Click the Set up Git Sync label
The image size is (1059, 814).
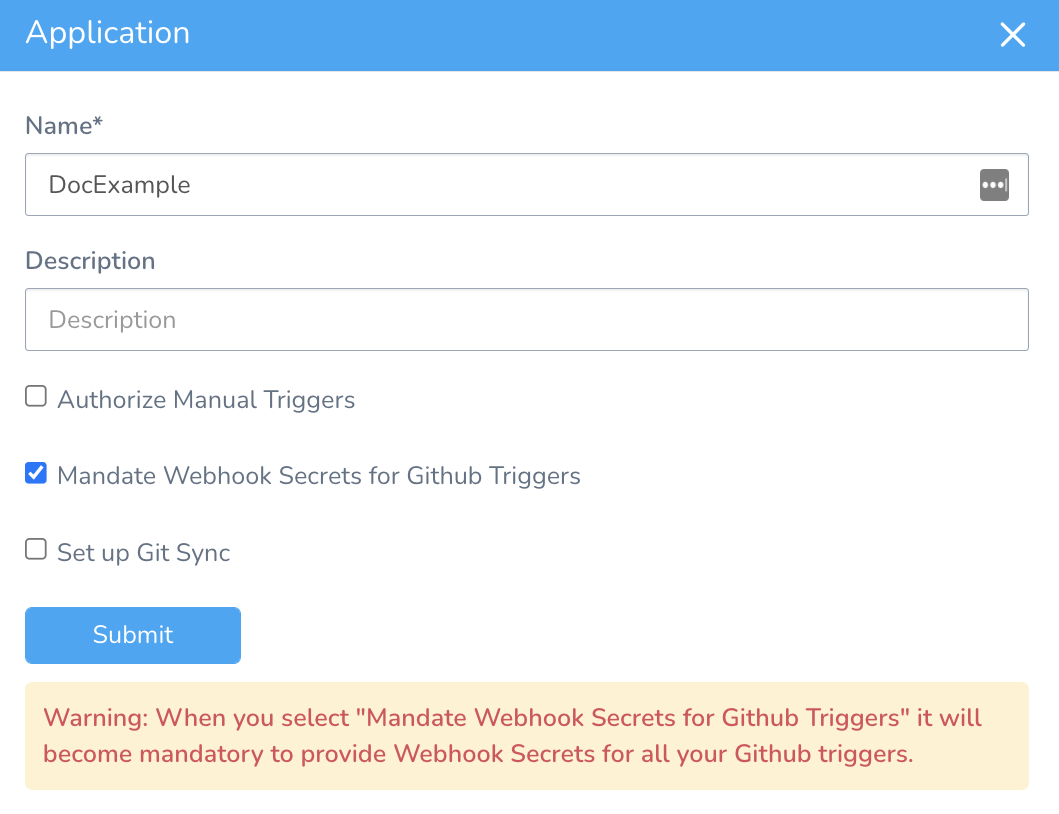pyautogui.click(x=144, y=553)
